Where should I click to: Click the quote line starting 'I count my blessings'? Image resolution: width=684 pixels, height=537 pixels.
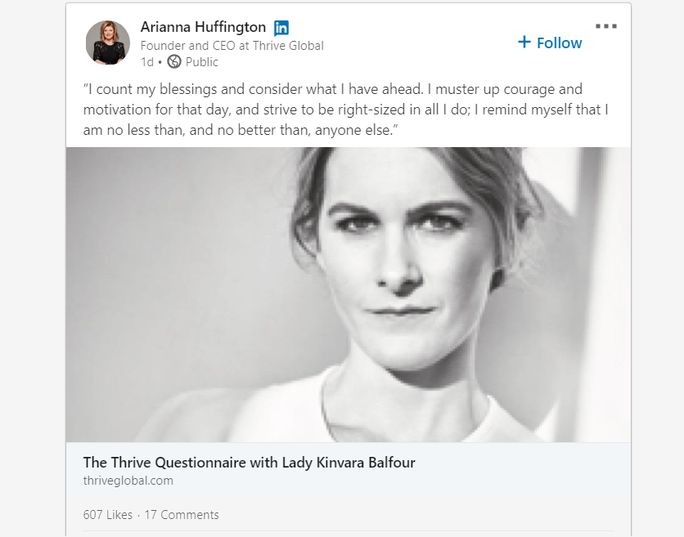[332, 90]
